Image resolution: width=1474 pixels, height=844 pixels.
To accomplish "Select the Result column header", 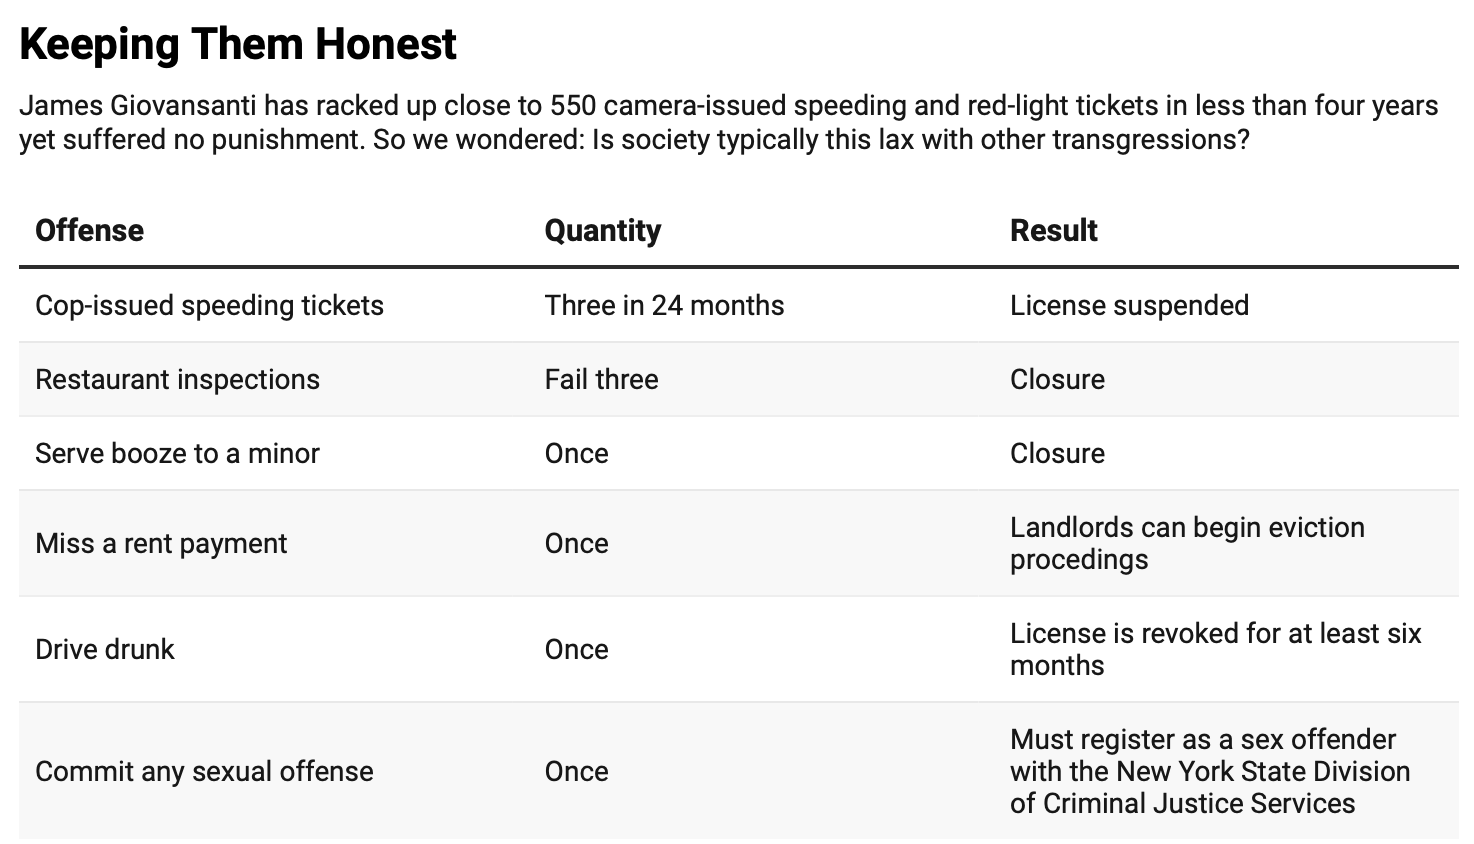I will (x=1053, y=231).
